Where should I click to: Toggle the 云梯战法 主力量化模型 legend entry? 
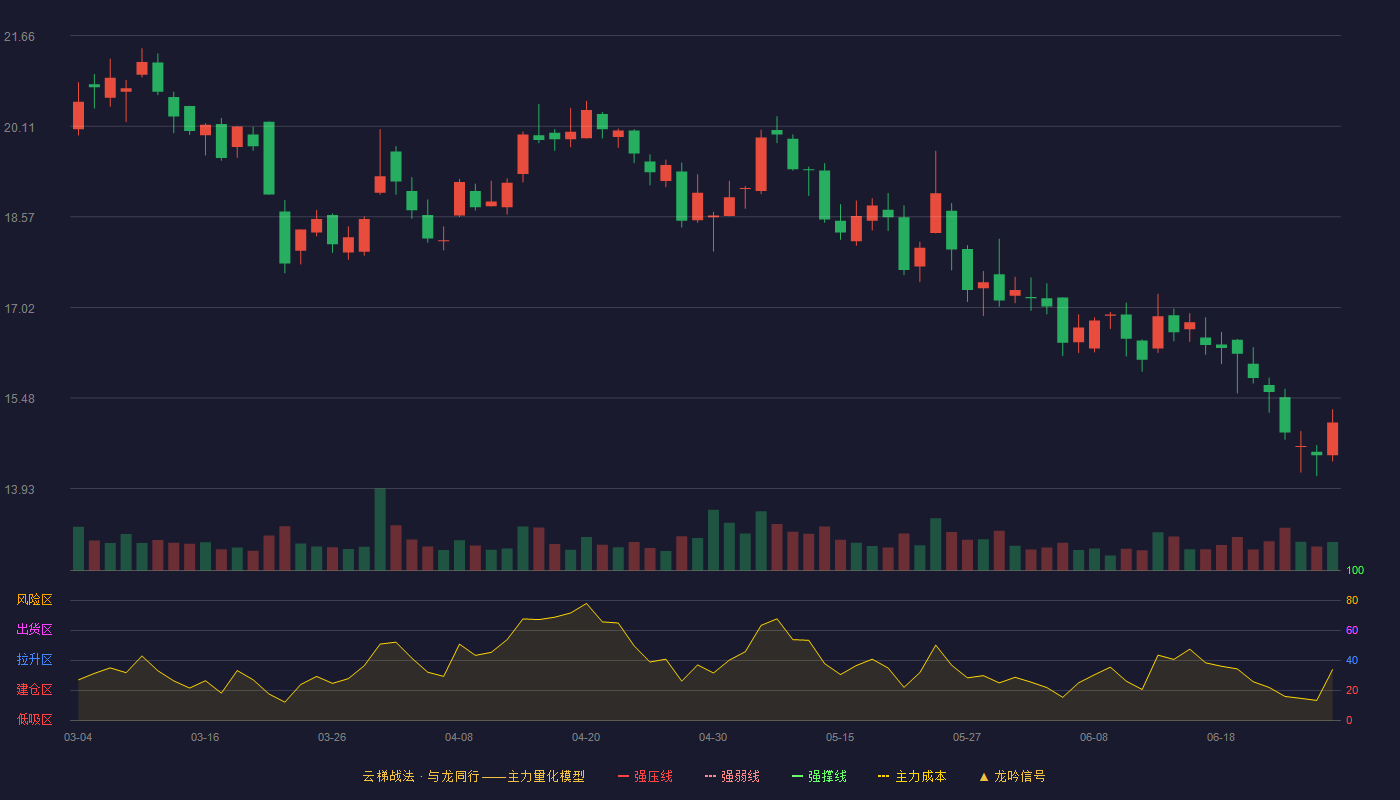473,776
